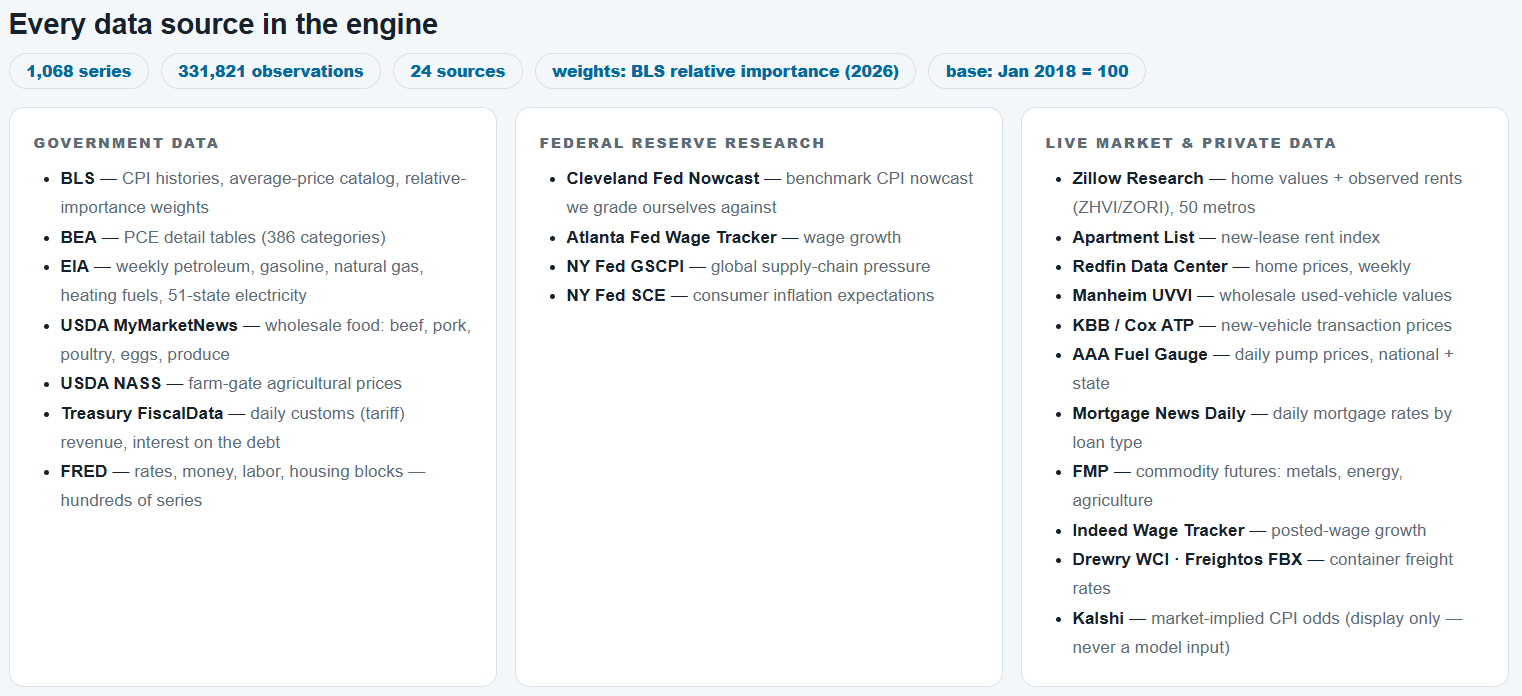1522x696 pixels.
Task: Click the 'Every data source in the engine' heading
Action: (223, 24)
